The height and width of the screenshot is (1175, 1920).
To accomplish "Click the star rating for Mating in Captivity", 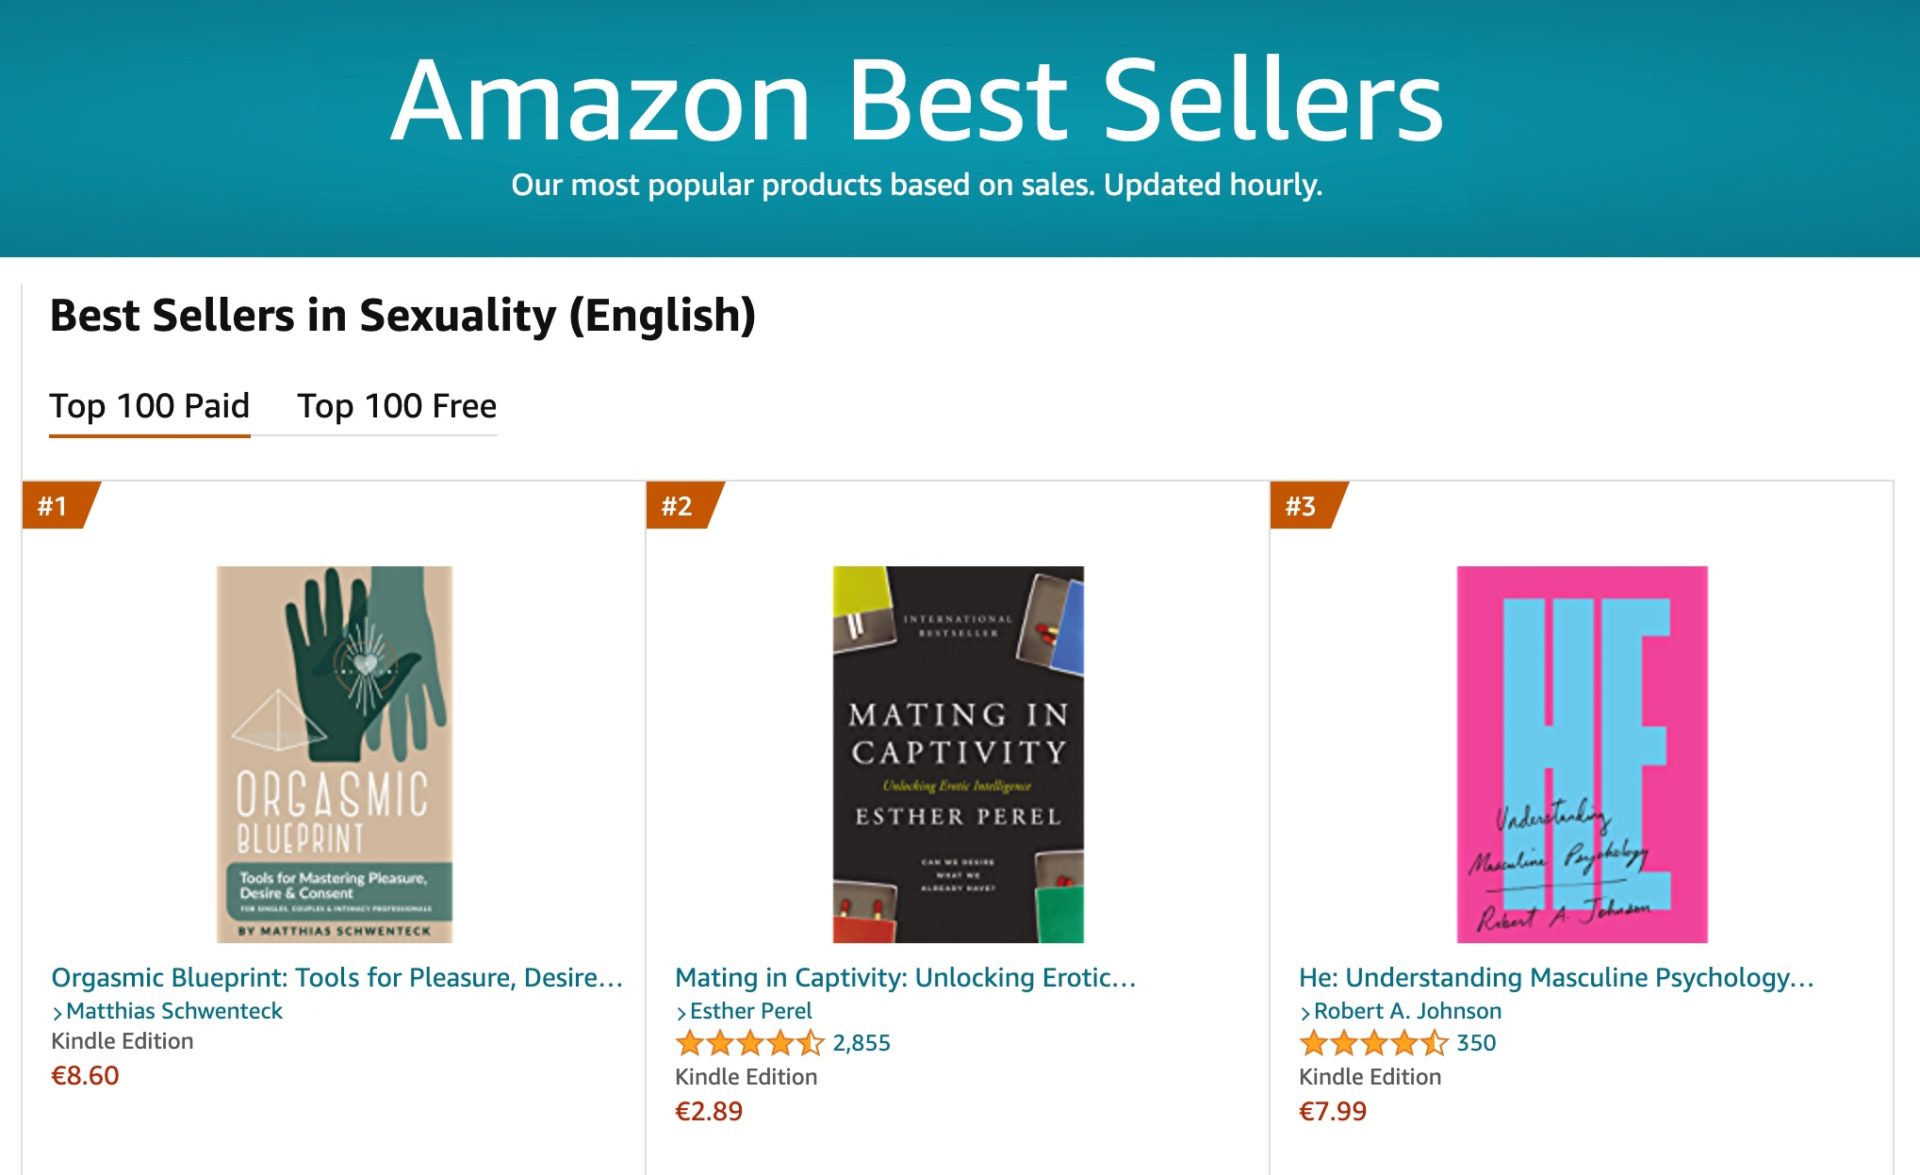I will [x=750, y=1043].
